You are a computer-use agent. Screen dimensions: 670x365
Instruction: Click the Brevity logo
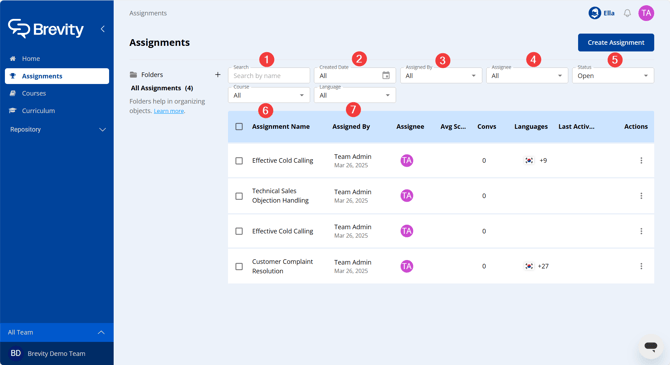point(46,29)
